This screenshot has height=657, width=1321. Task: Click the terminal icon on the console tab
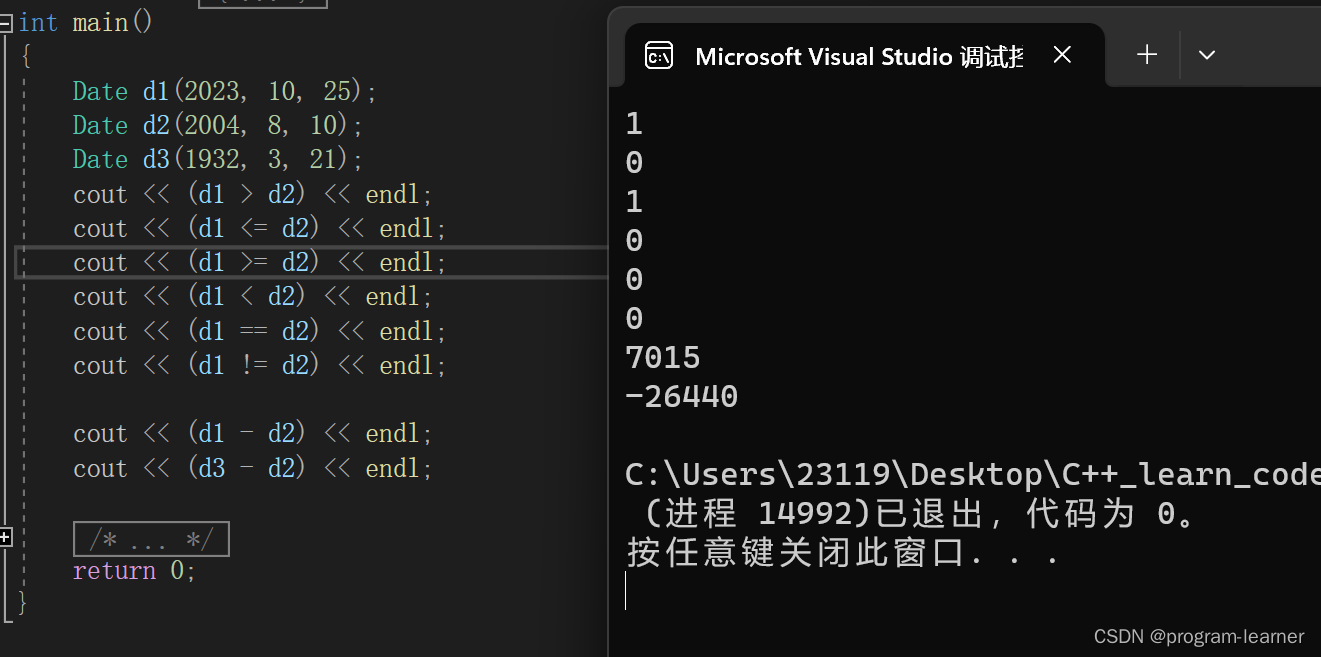[x=658, y=56]
